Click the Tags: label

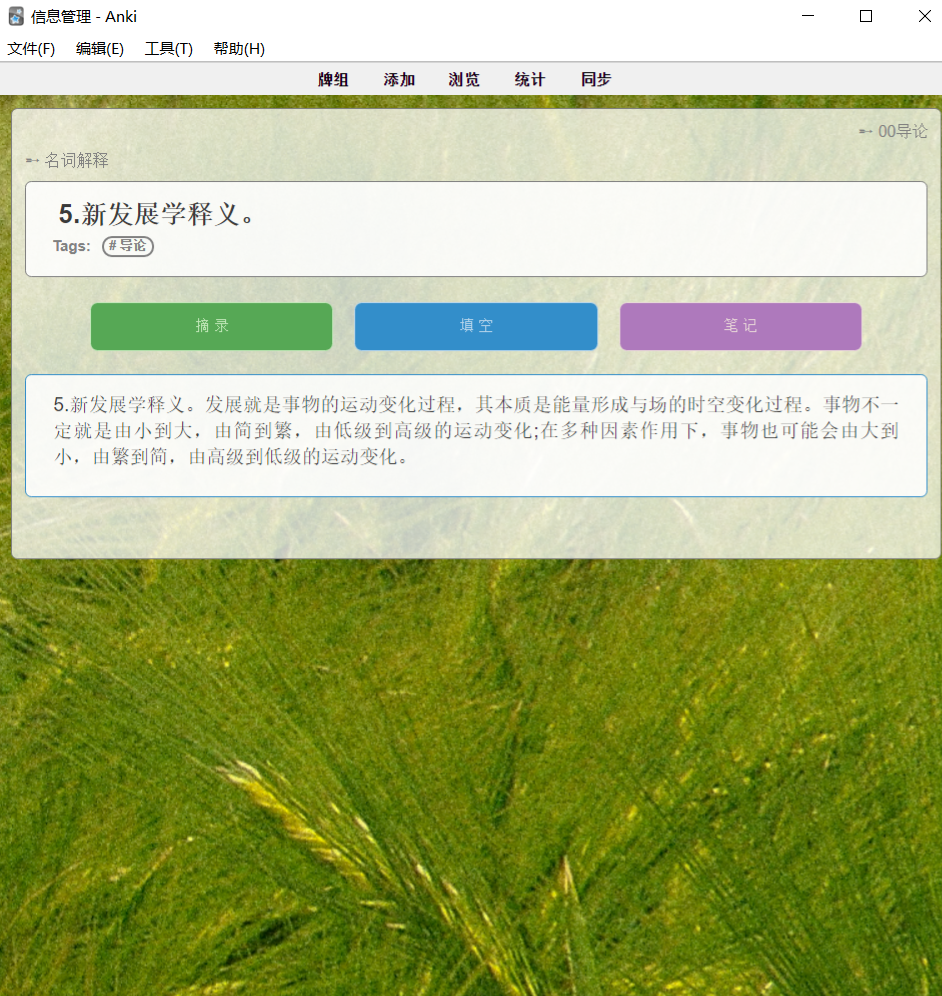[72, 246]
